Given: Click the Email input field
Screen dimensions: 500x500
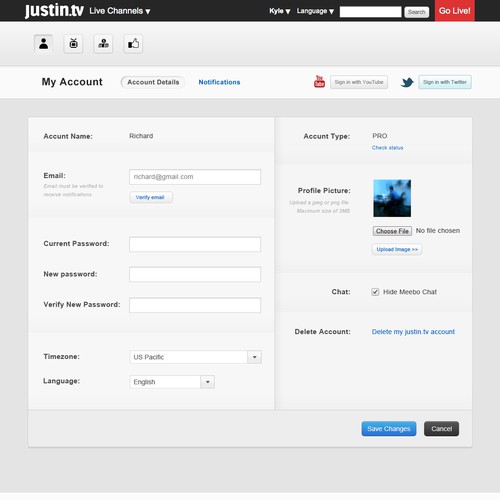Looking at the screenshot, I should pyautogui.click(x=195, y=177).
